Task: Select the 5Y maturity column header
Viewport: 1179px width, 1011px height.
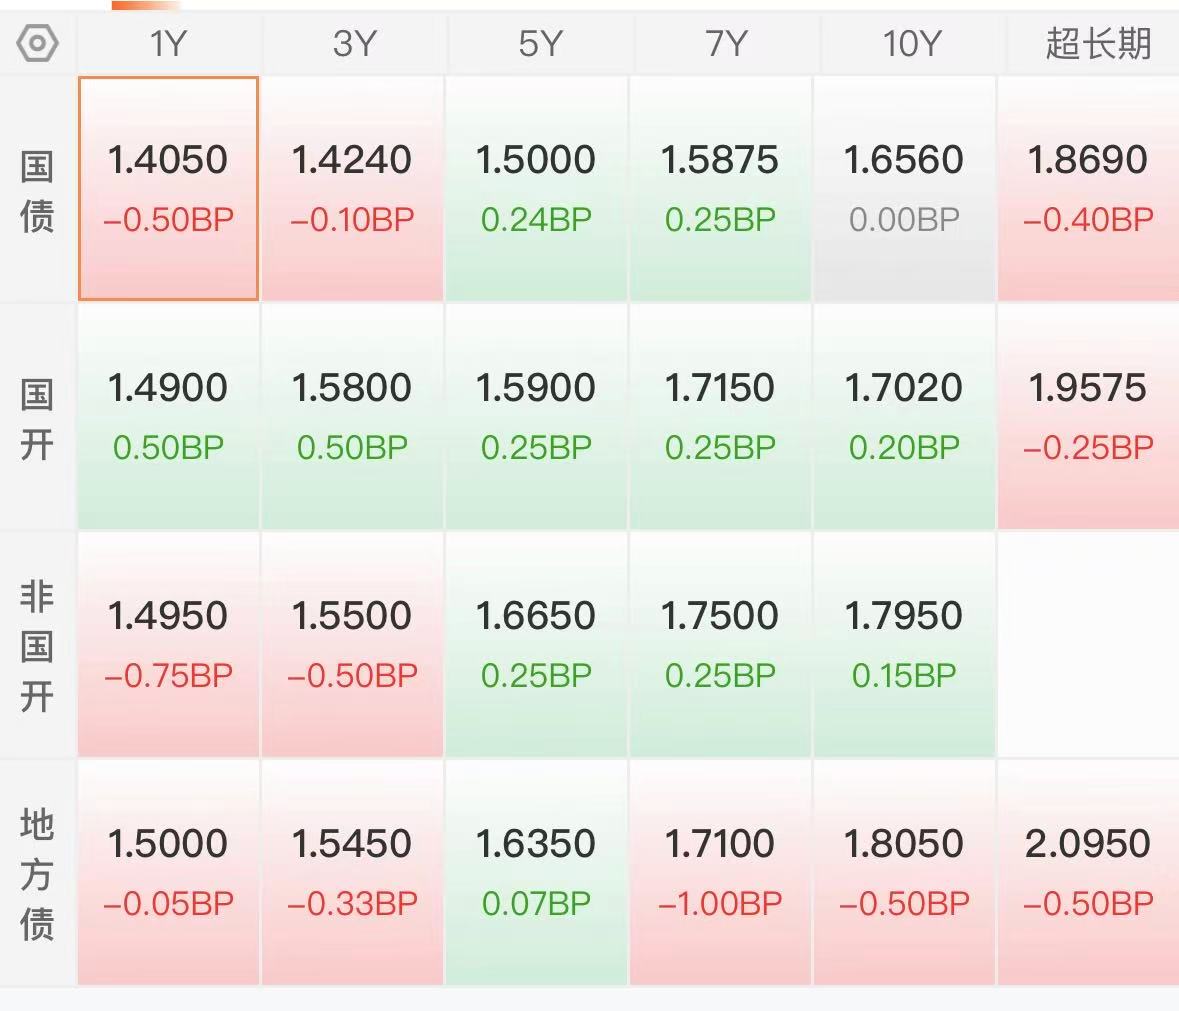Action: pos(540,43)
